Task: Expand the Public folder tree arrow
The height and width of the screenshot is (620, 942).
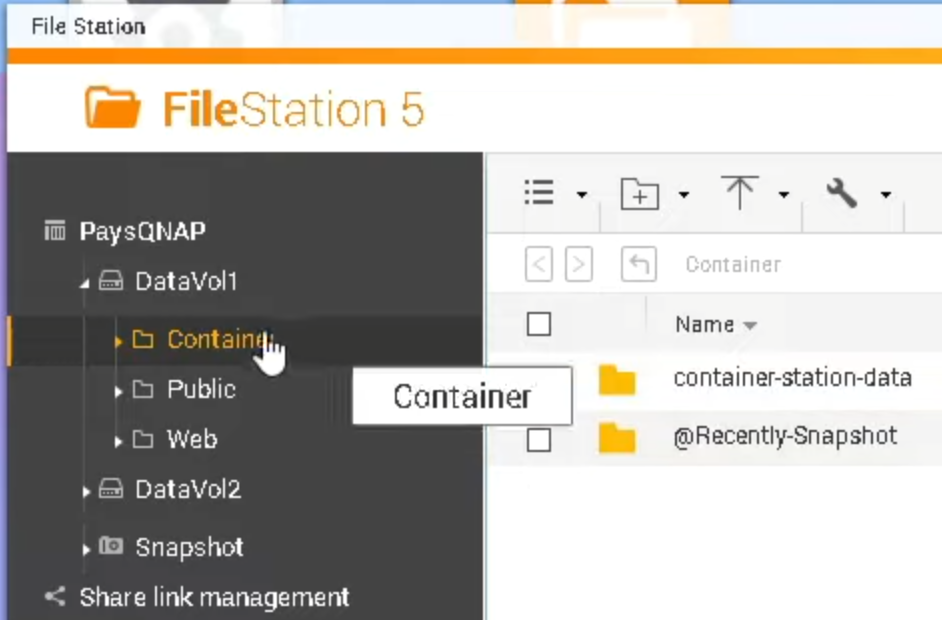Action: (118, 391)
